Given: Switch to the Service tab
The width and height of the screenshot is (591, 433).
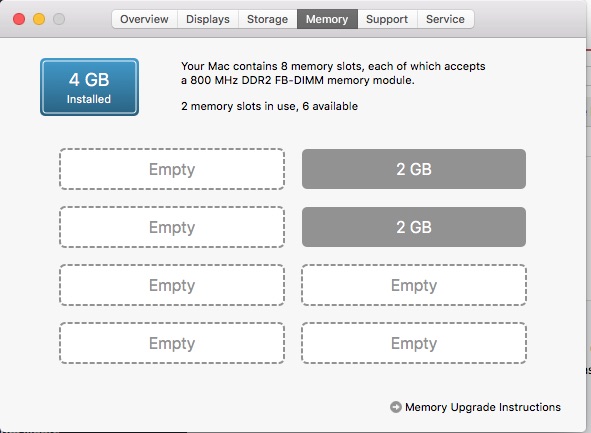Looking at the screenshot, I should (446, 19).
